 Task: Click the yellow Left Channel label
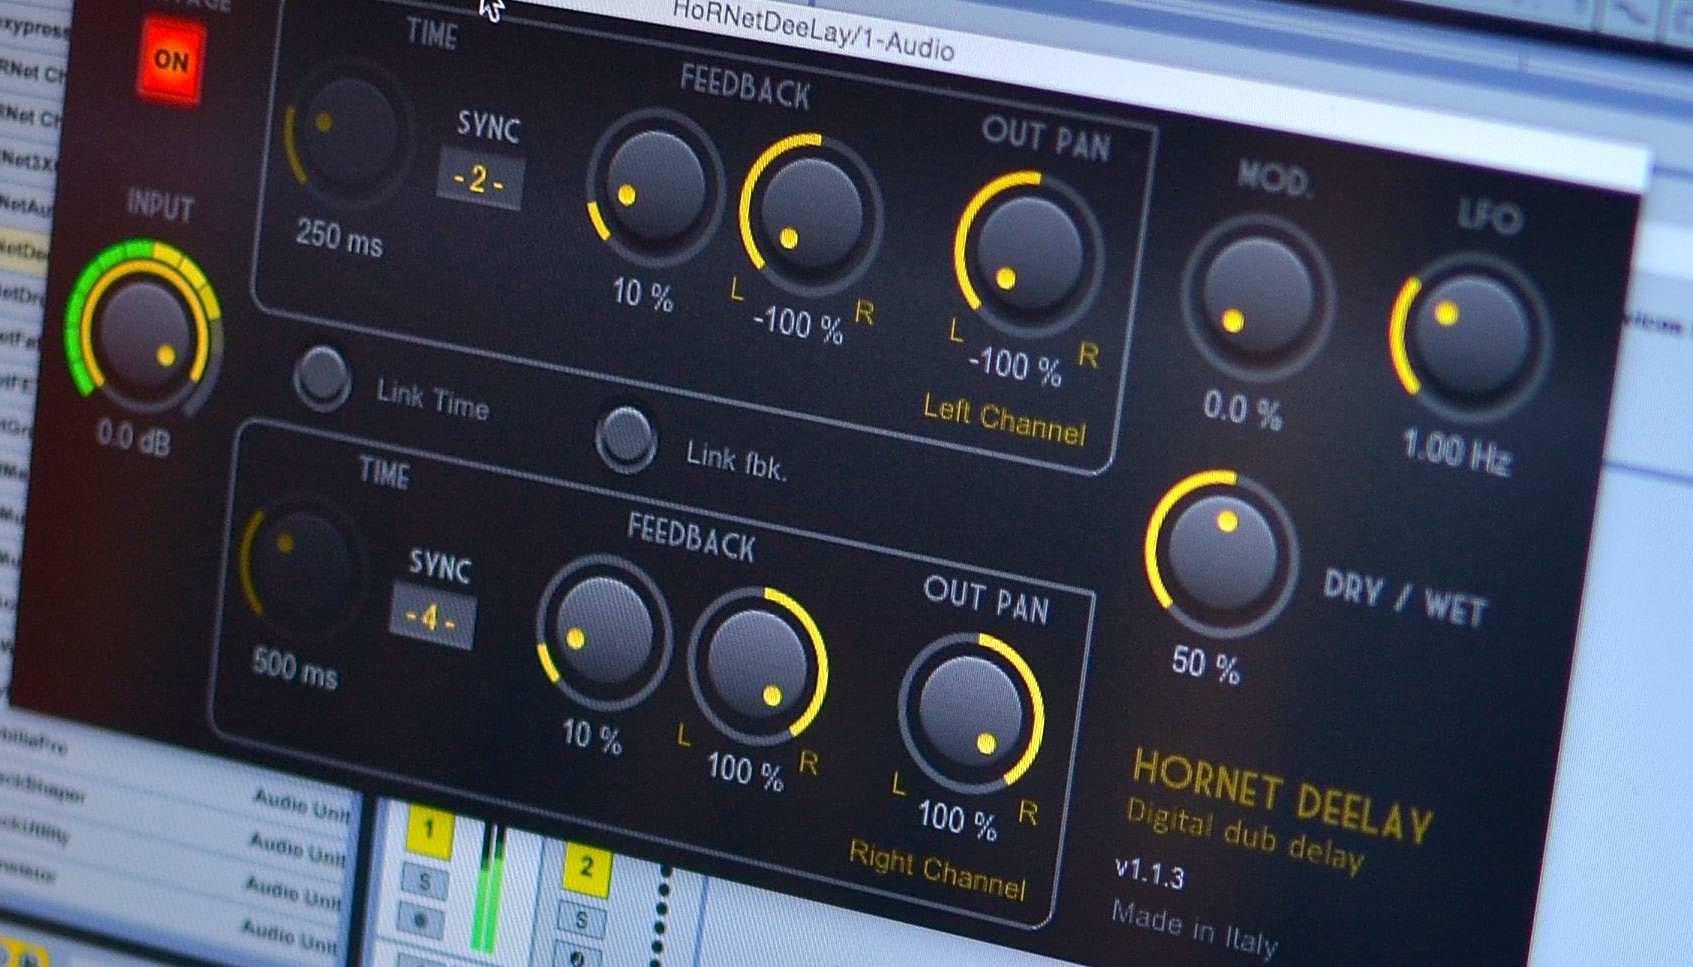point(1004,421)
